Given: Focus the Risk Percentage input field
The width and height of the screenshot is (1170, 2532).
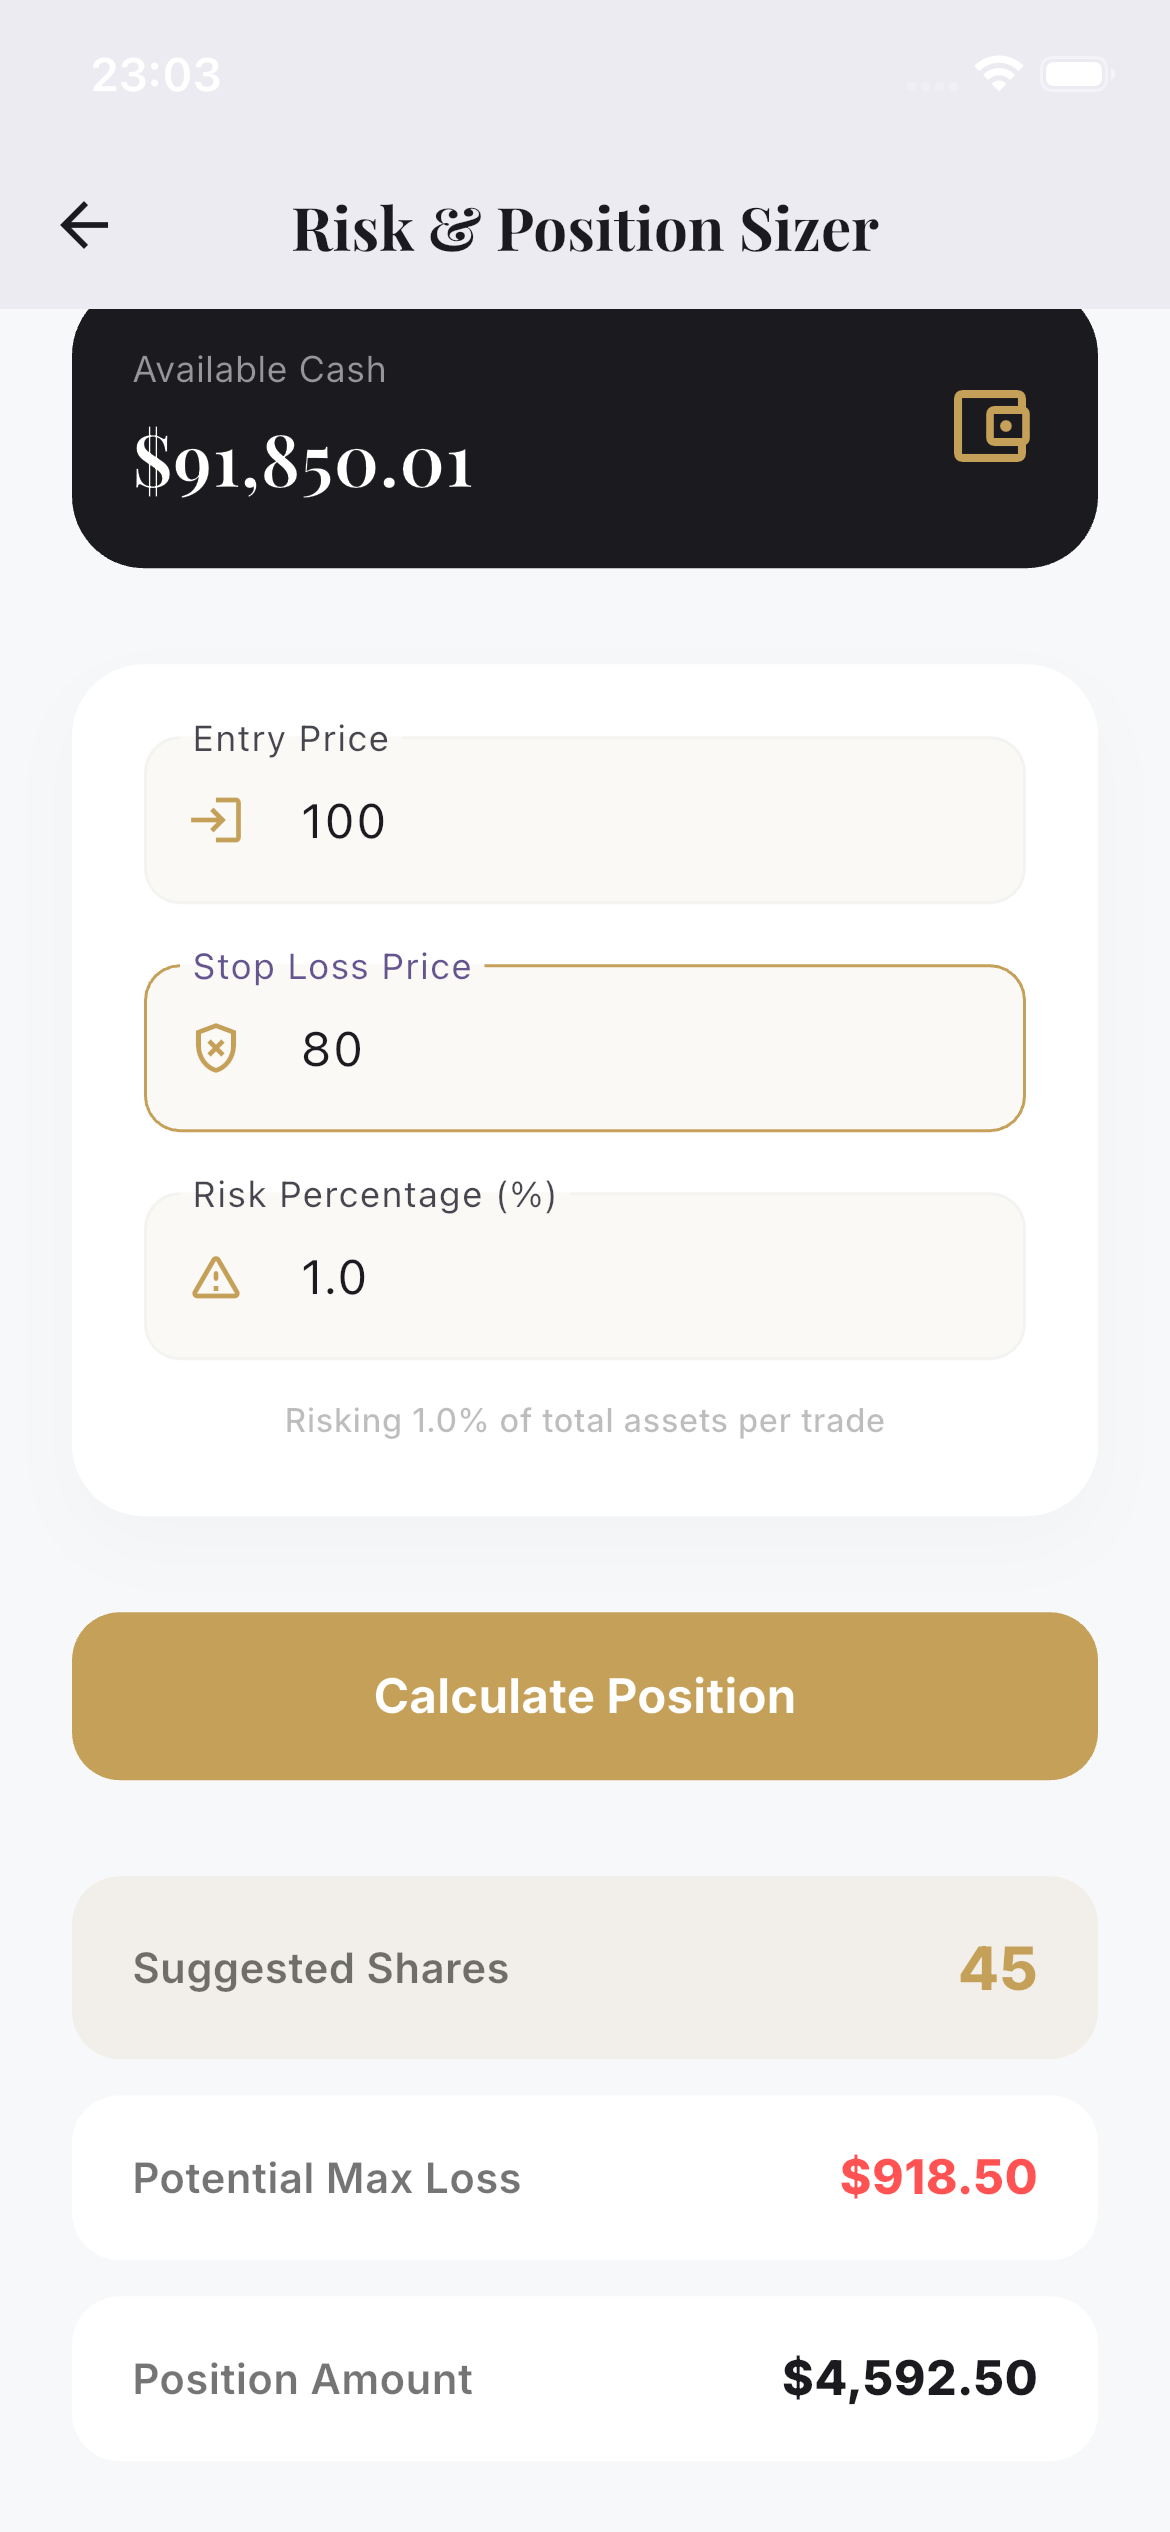Looking at the screenshot, I should point(640,1277).
